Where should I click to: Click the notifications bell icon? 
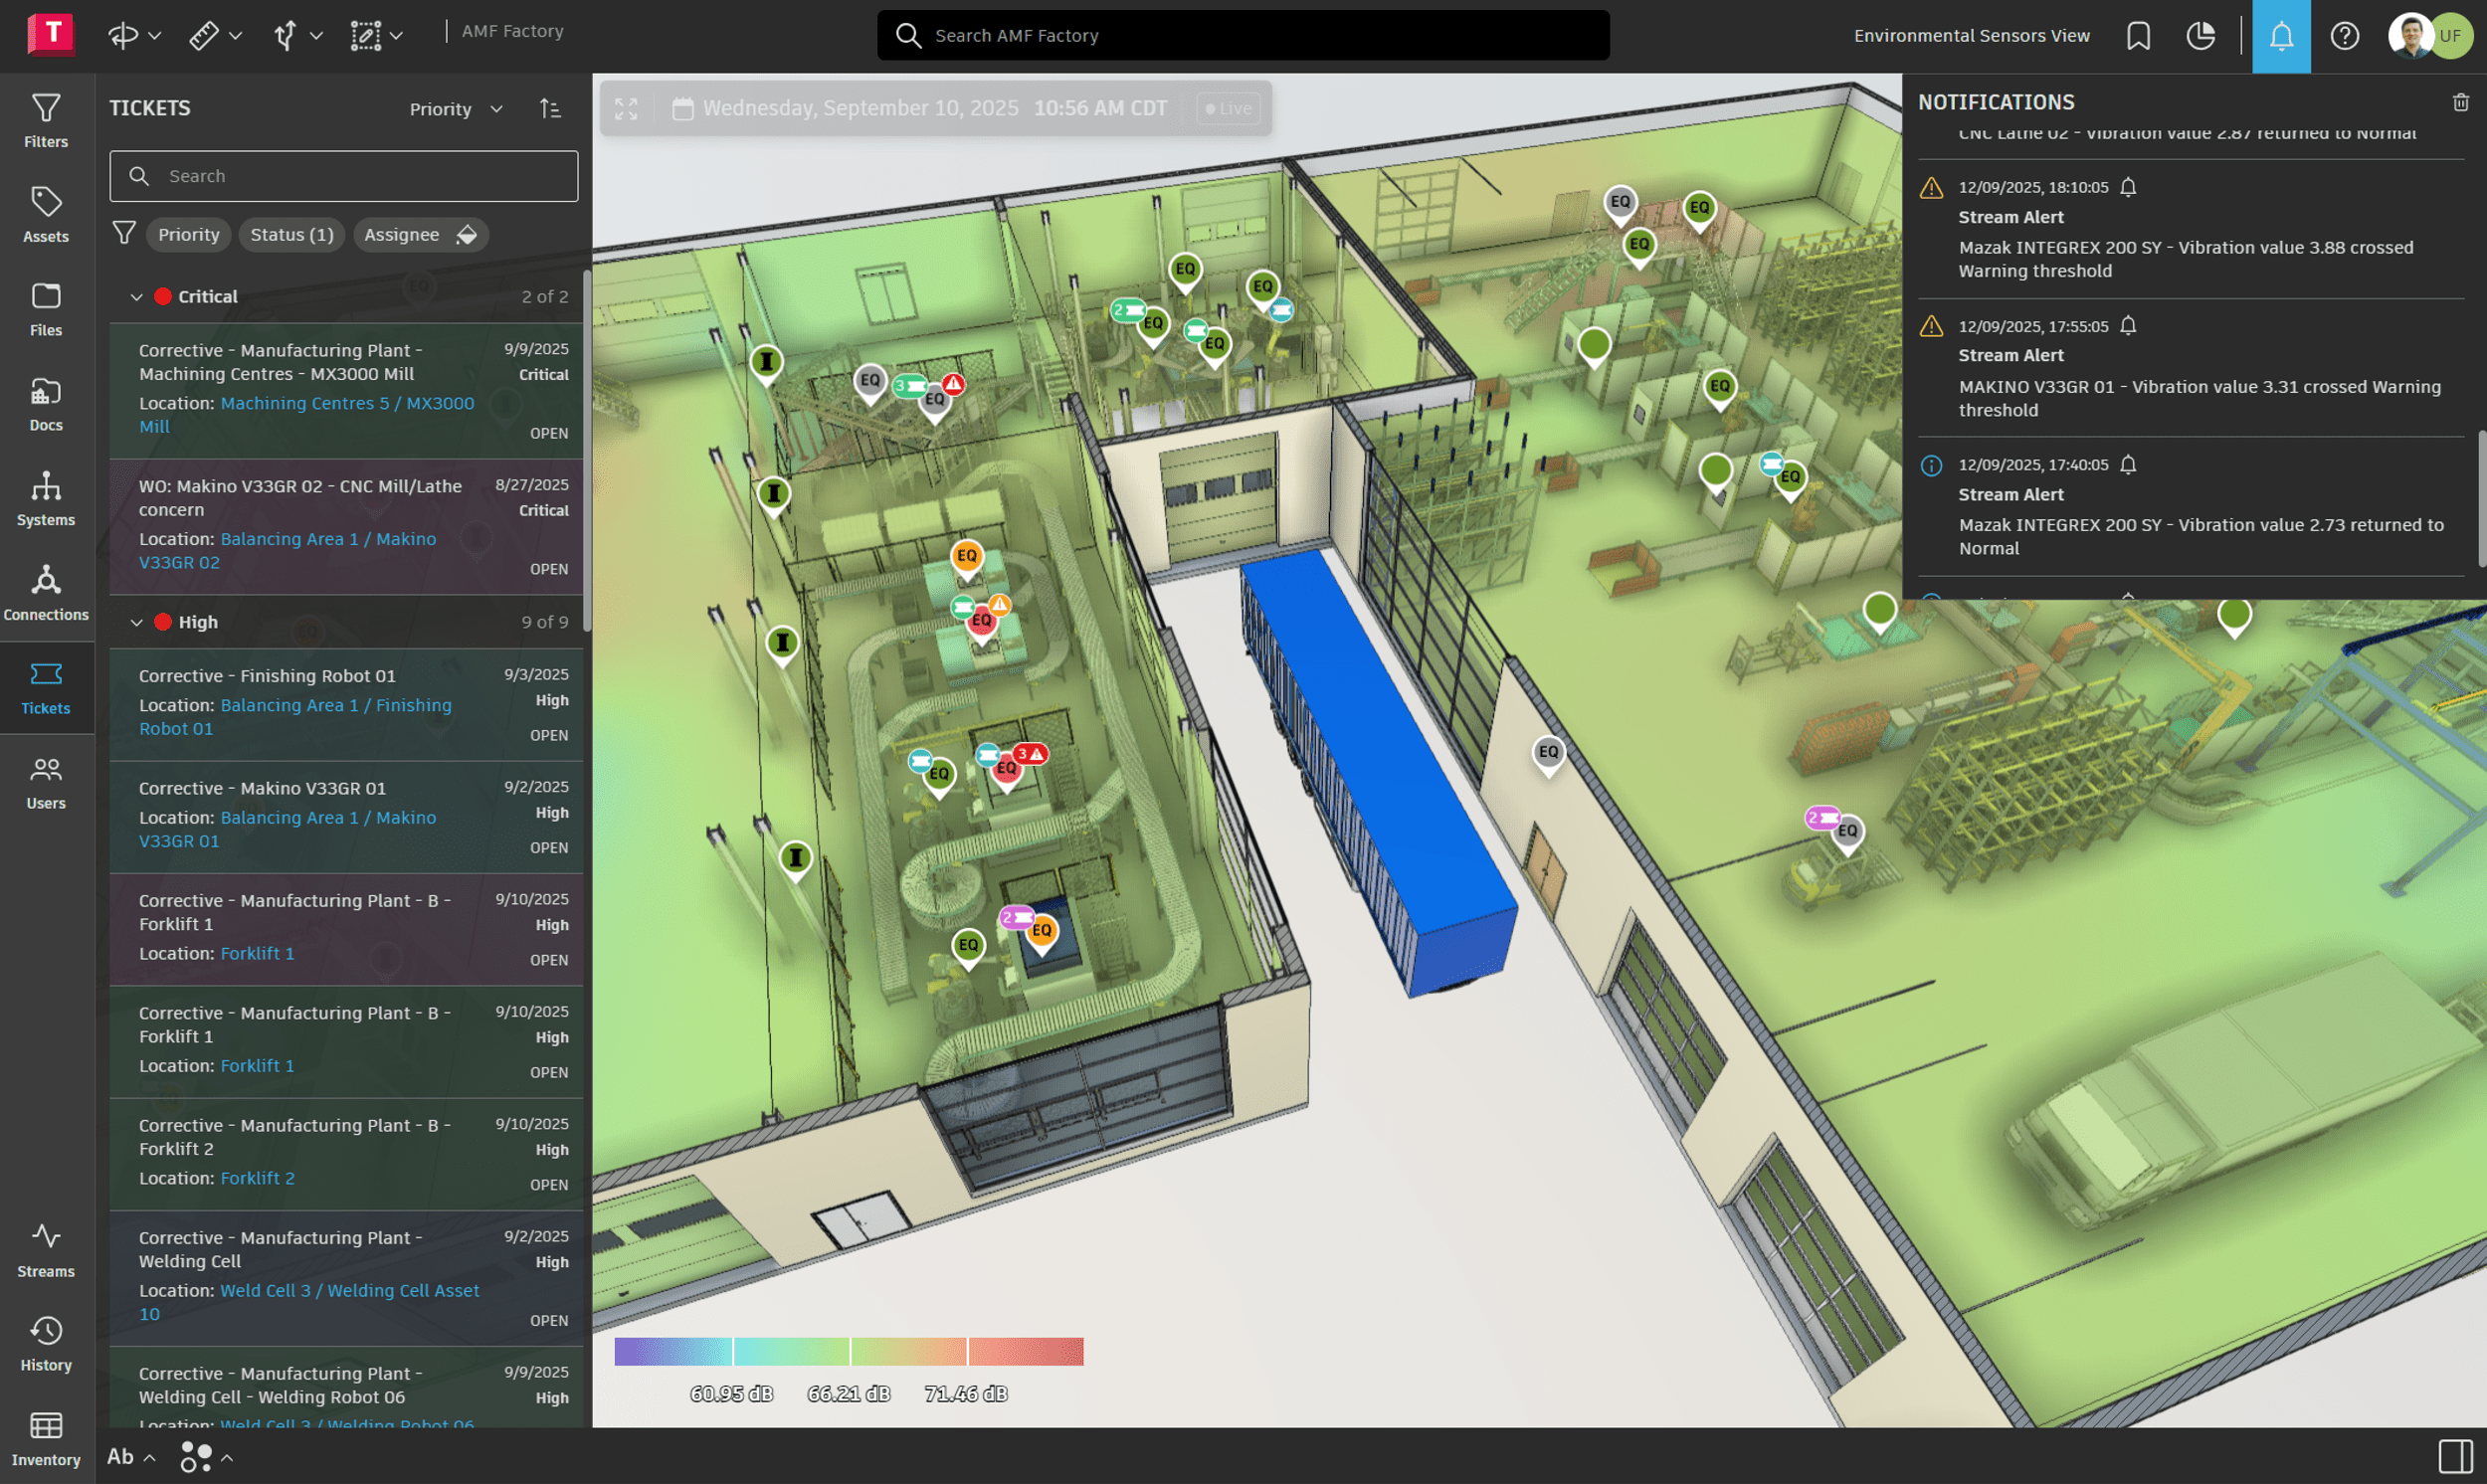(2280, 36)
